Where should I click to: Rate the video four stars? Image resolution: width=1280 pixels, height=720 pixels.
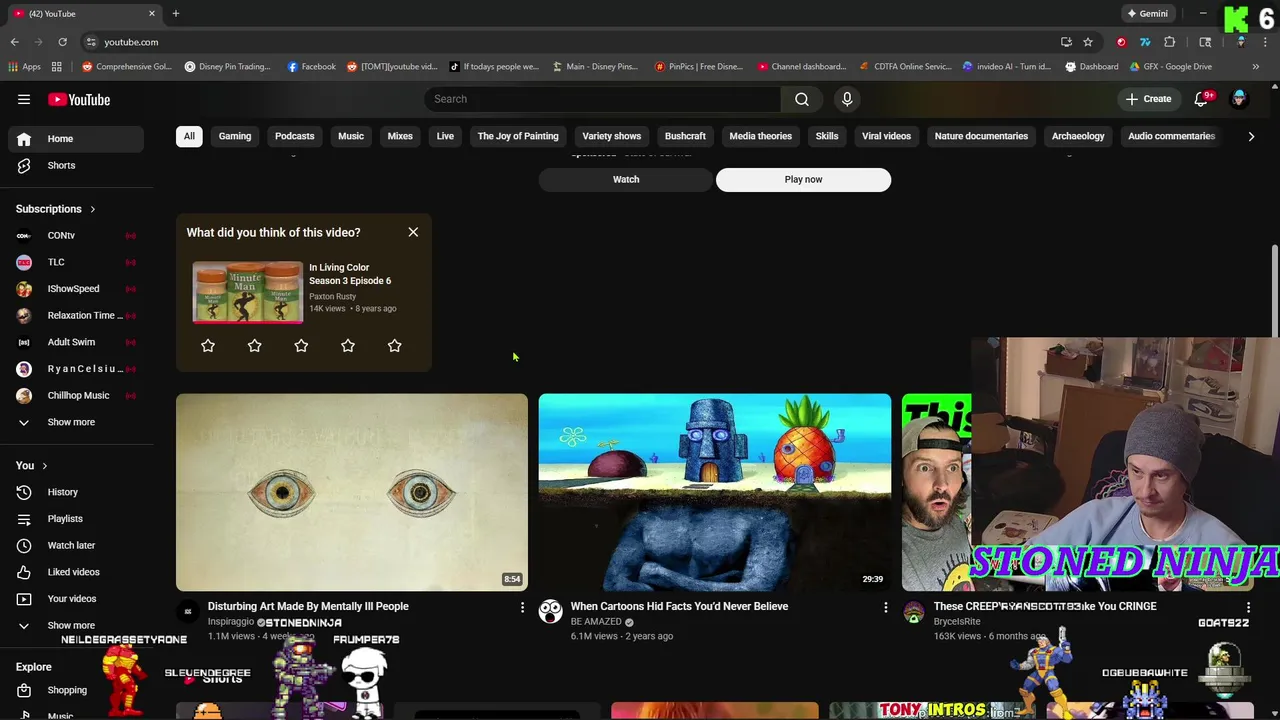(348, 346)
